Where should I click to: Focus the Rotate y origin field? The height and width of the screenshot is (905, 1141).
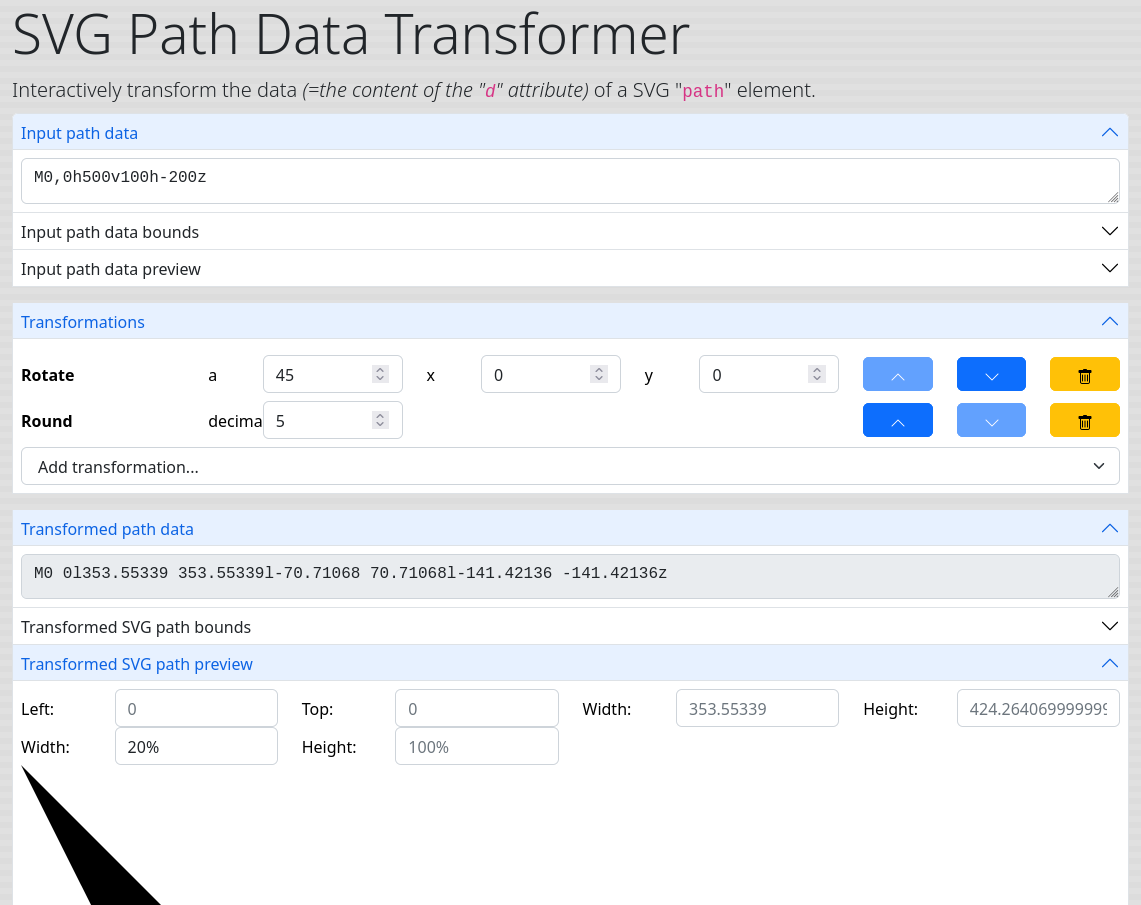coord(768,374)
